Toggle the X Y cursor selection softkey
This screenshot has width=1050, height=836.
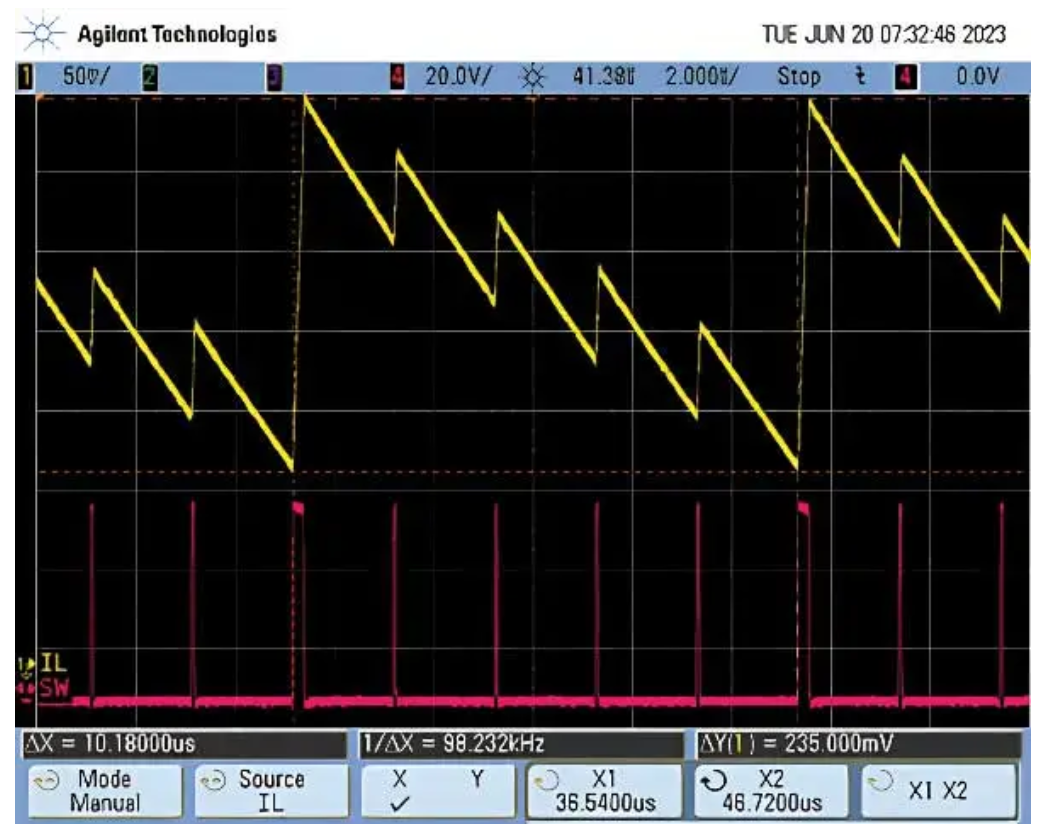tap(438, 791)
